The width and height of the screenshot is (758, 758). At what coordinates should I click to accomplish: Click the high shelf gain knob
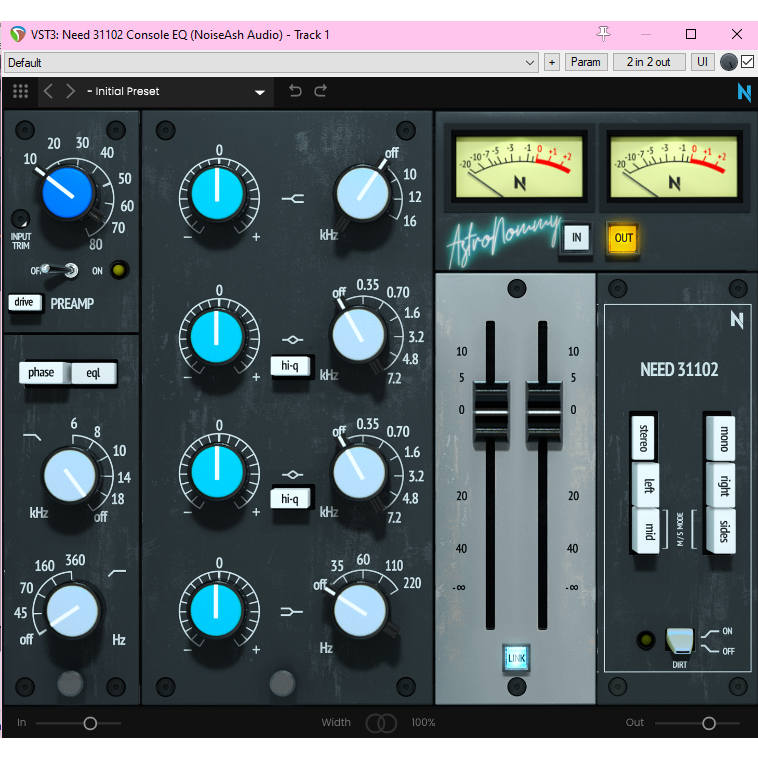pyautogui.click(x=218, y=193)
